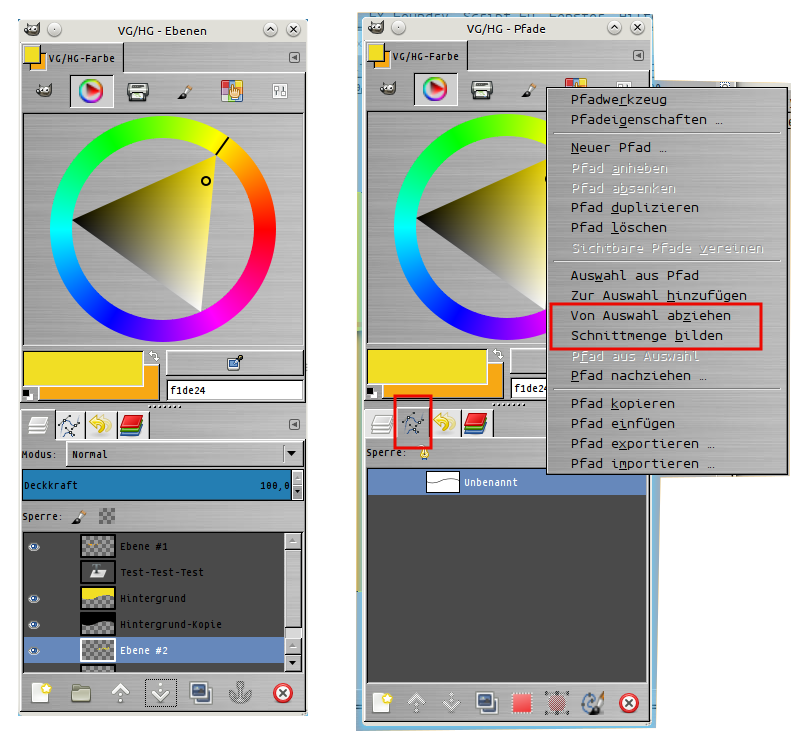807x747 pixels.
Task: Select triangle color wheel selector in Ebenen window
Action: (91, 91)
